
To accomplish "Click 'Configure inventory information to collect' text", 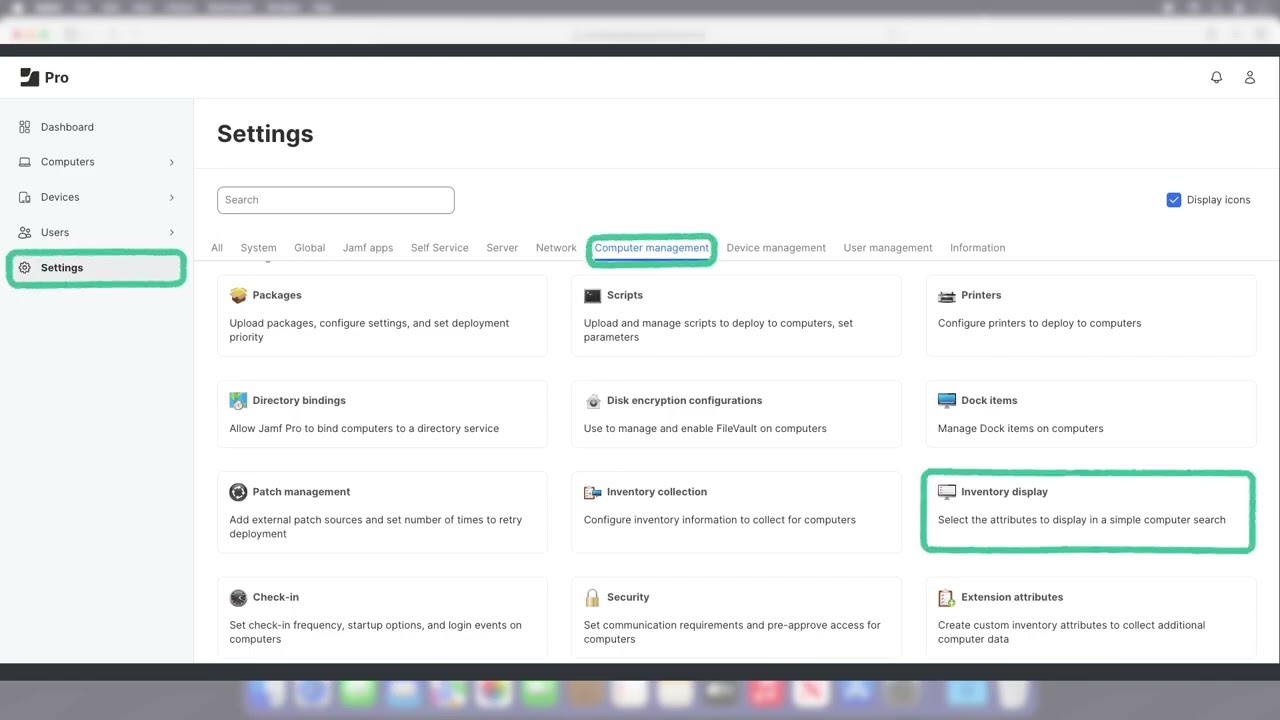I will tap(720, 520).
